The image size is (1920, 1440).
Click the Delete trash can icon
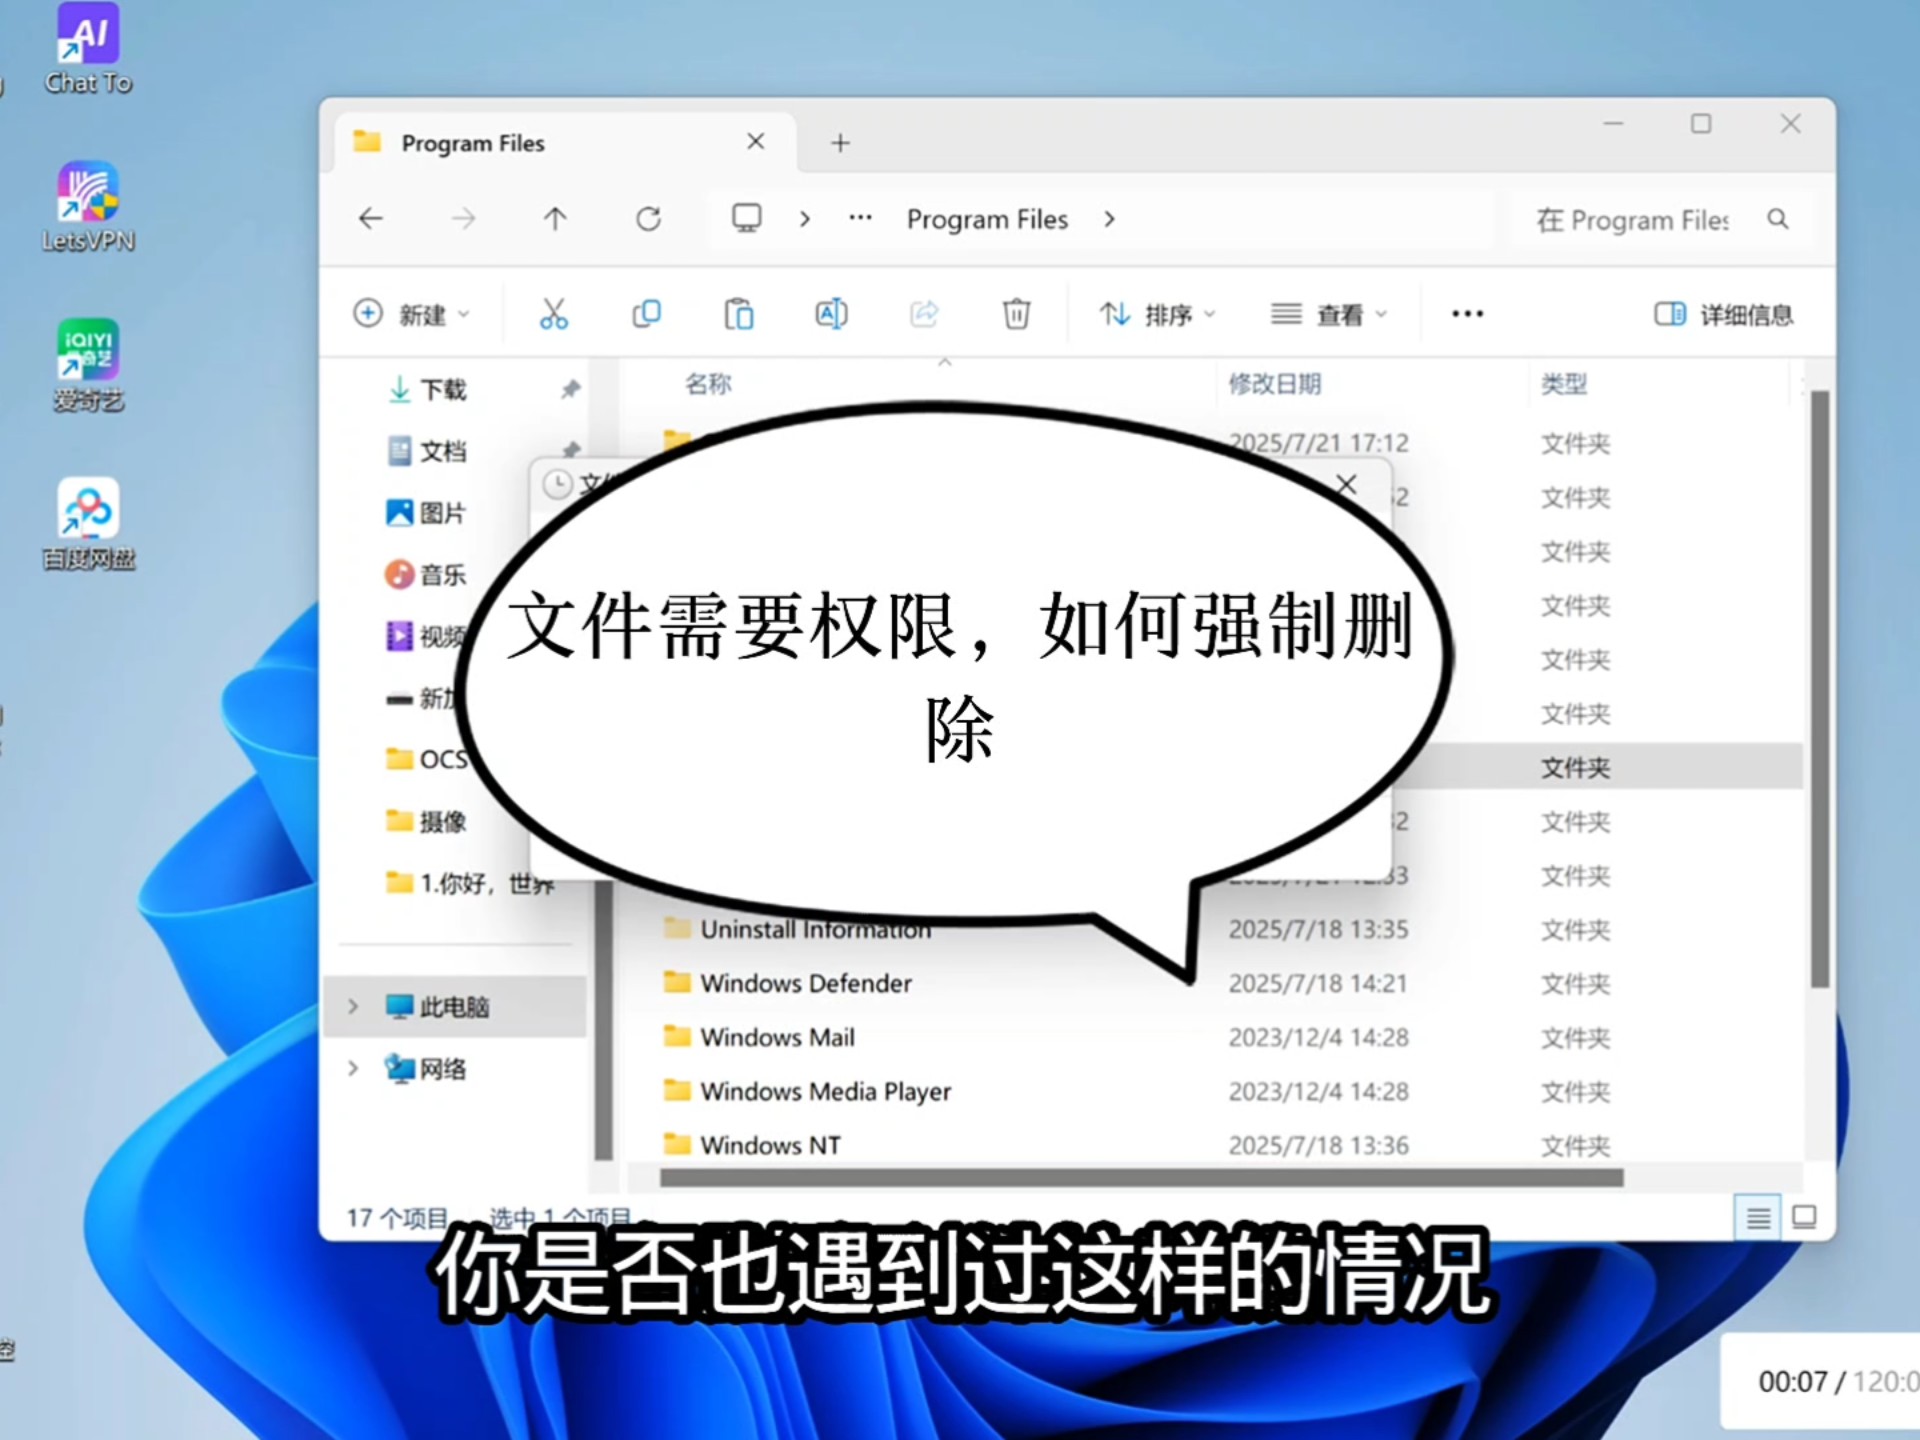(x=1016, y=314)
